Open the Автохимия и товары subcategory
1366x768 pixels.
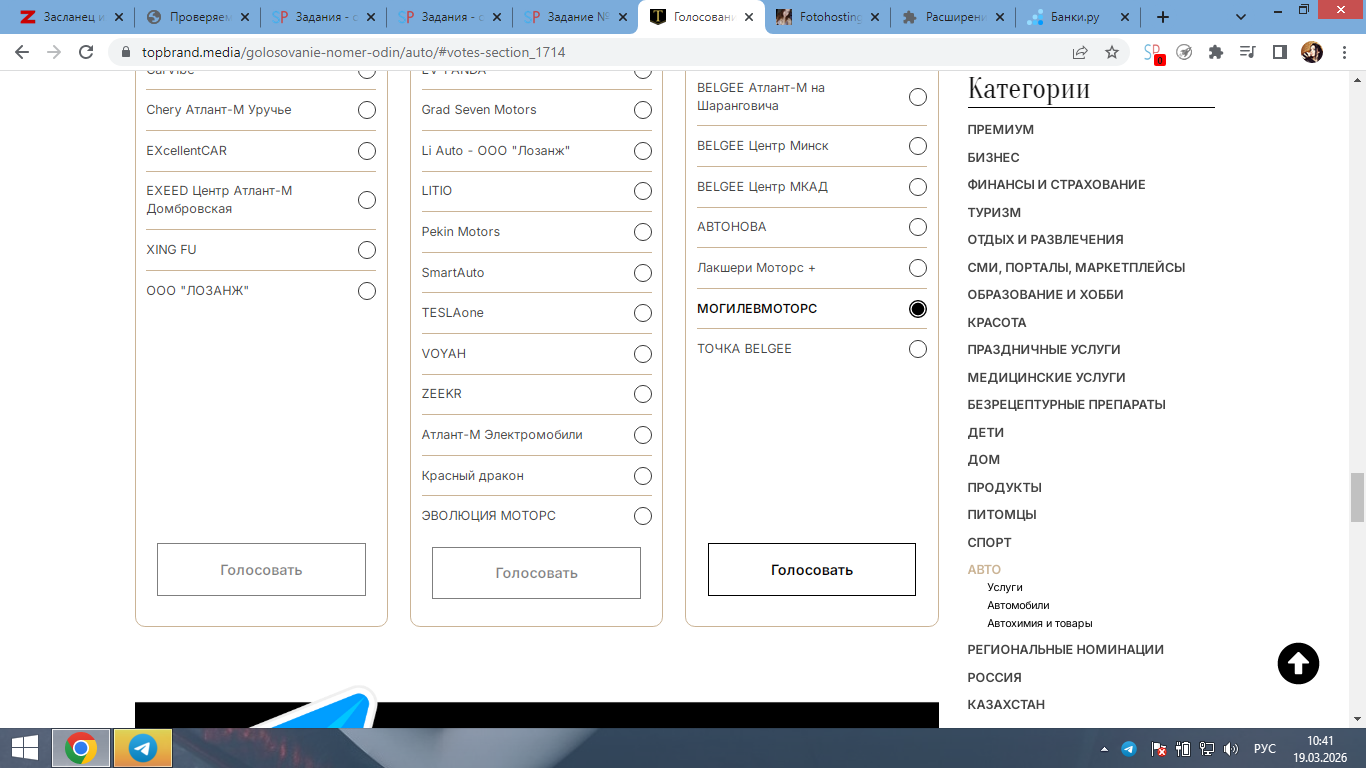pos(1040,623)
